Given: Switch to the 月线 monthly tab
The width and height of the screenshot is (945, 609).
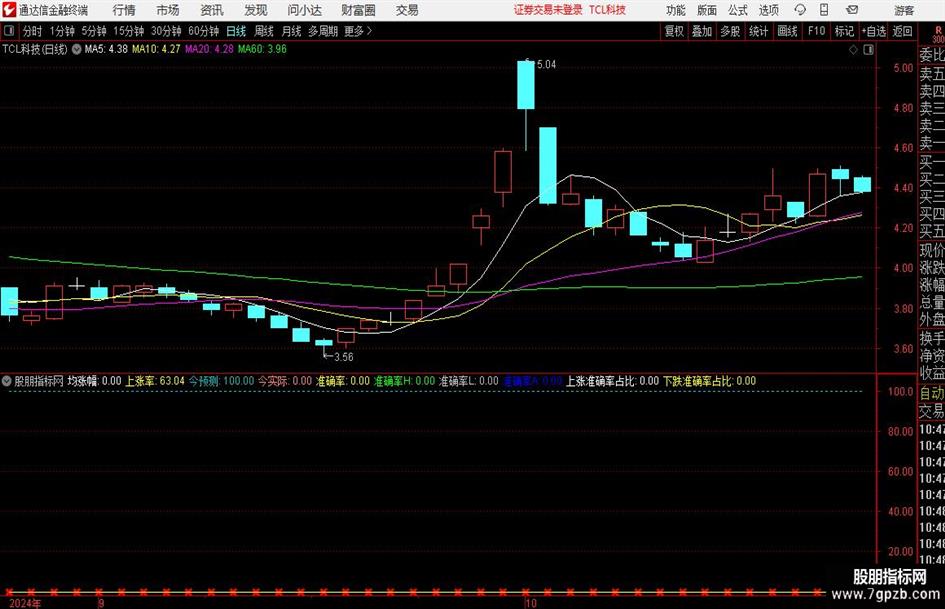Looking at the screenshot, I should [x=291, y=31].
